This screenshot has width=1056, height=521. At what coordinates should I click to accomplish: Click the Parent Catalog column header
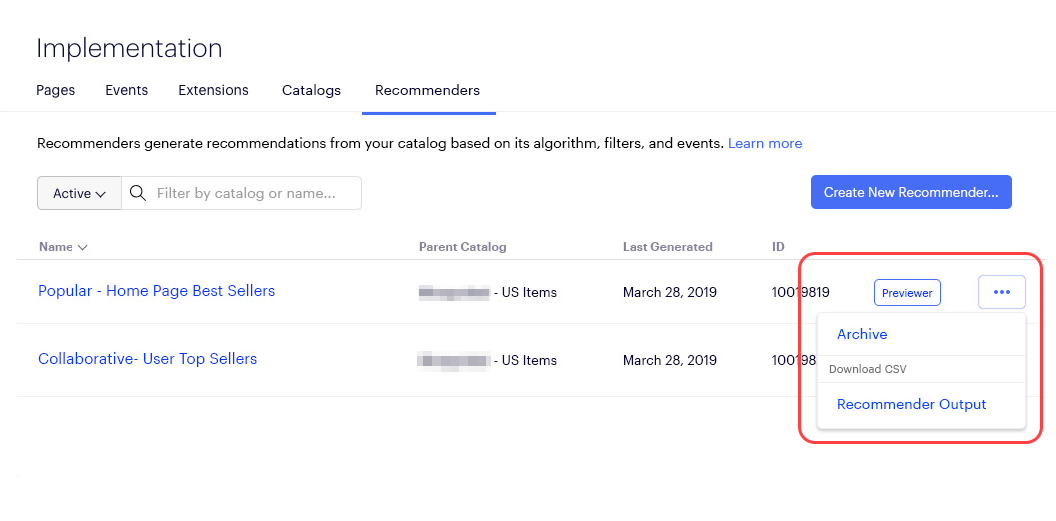462,246
